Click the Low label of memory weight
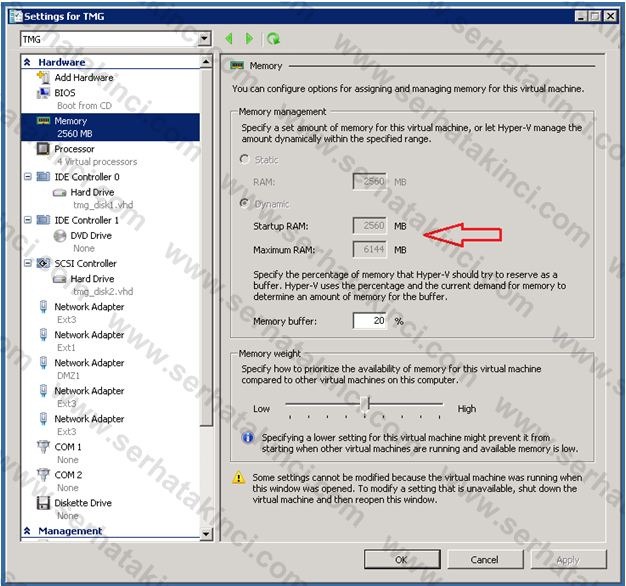This screenshot has width=626, height=586. [x=261, y=409]
